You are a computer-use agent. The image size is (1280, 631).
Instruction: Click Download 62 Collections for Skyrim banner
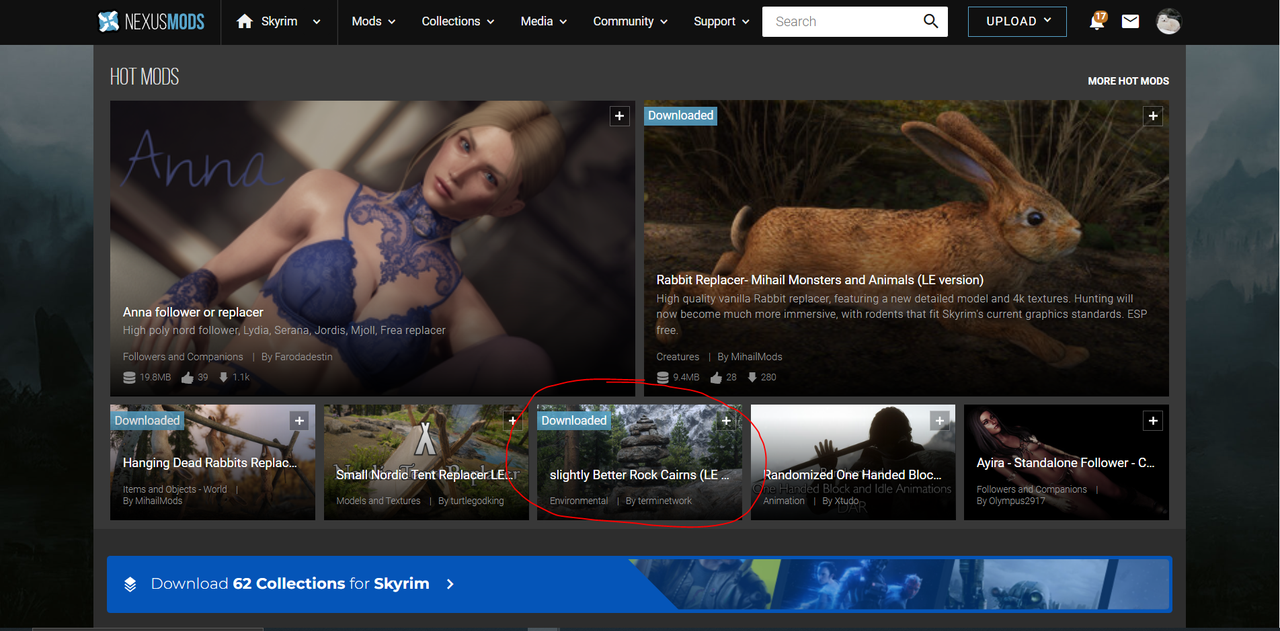click(x=639, y=584)
